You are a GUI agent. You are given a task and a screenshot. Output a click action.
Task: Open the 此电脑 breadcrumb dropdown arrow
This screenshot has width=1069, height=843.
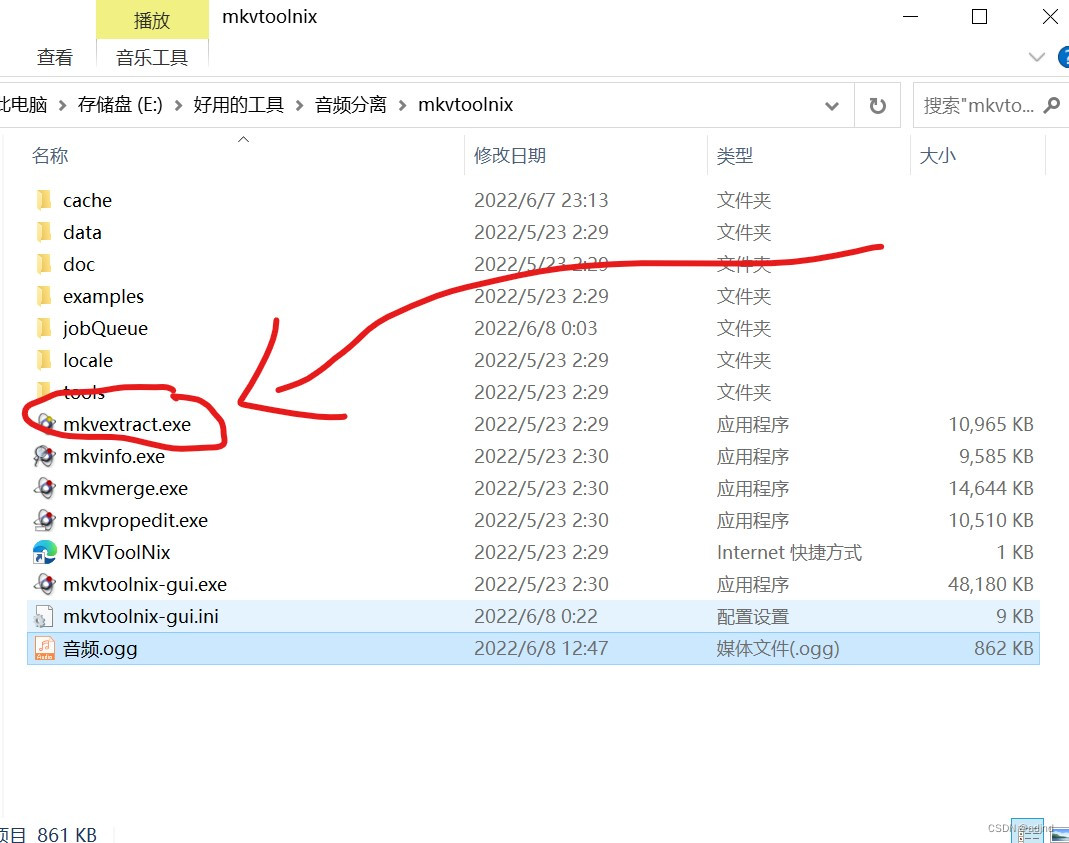63,105
